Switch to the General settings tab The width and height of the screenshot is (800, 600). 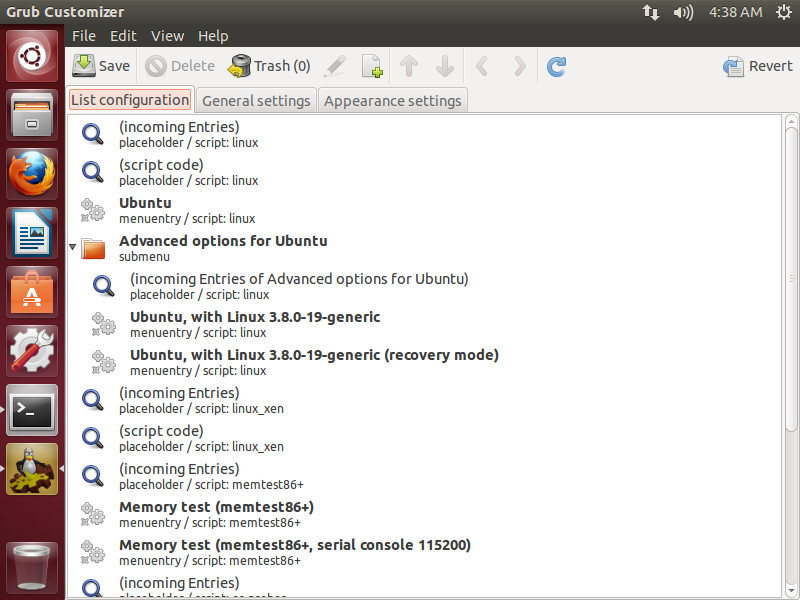click(x=254, y=101)
